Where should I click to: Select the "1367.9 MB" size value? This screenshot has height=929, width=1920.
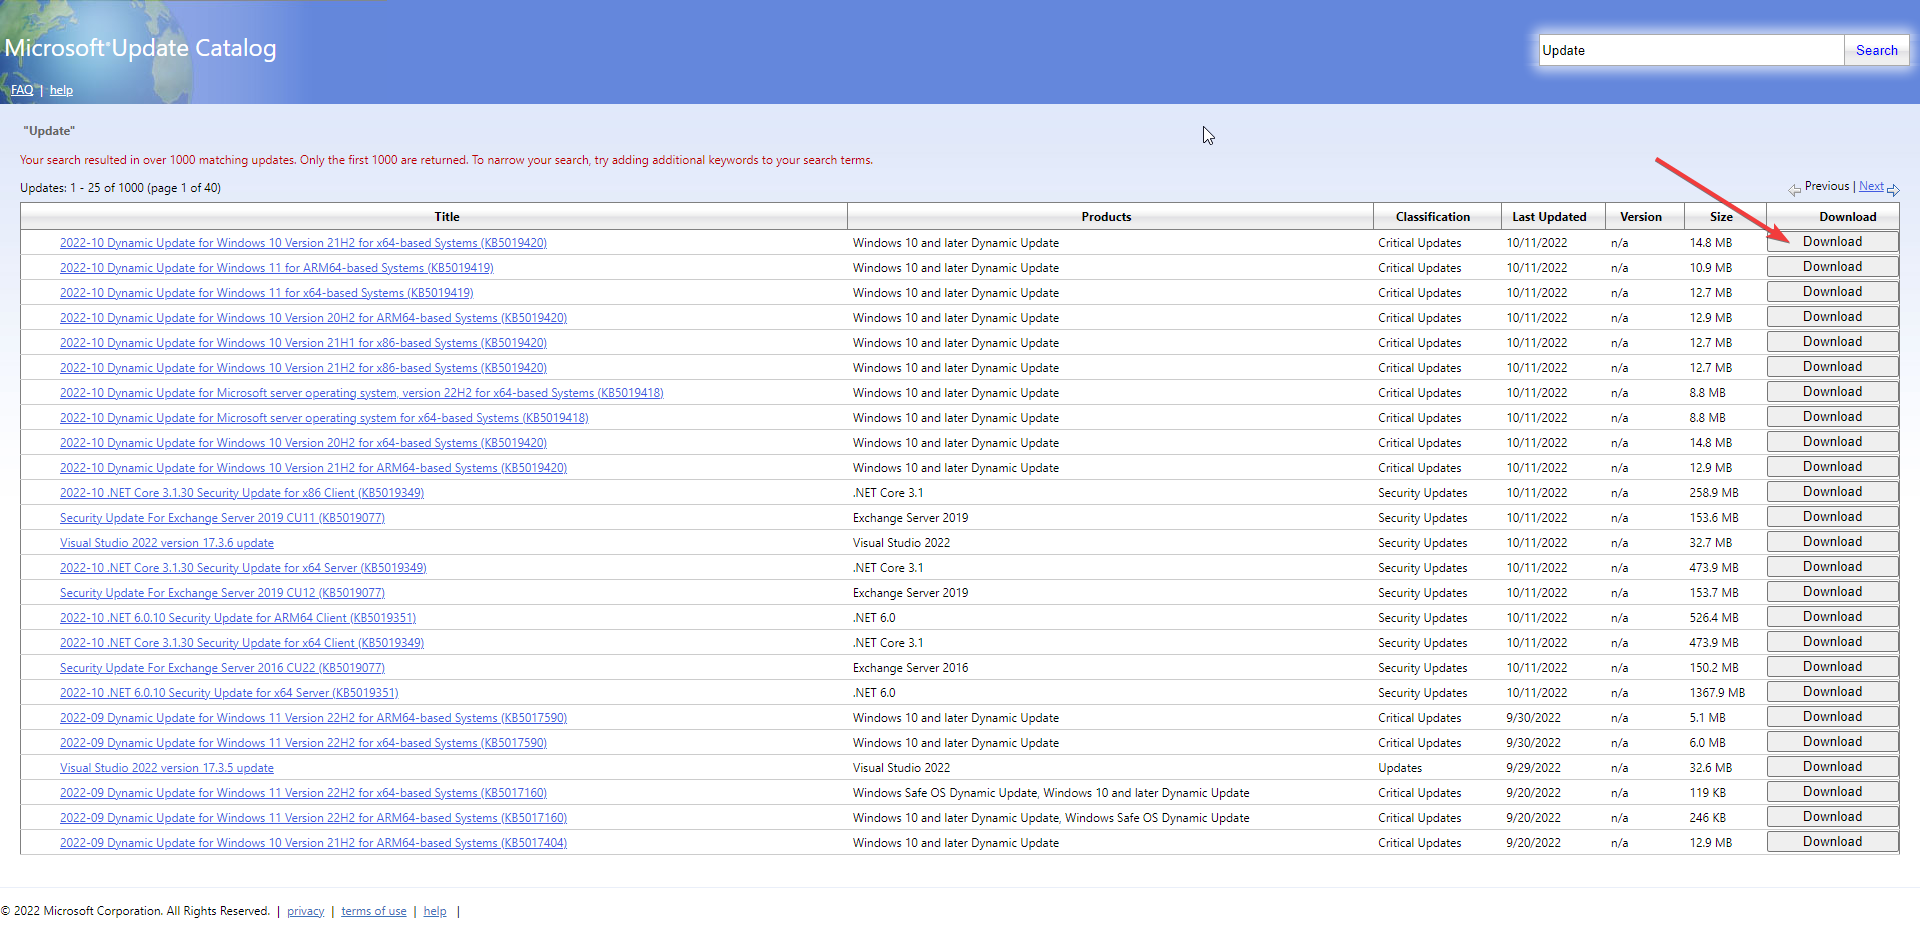point(1717,693)
